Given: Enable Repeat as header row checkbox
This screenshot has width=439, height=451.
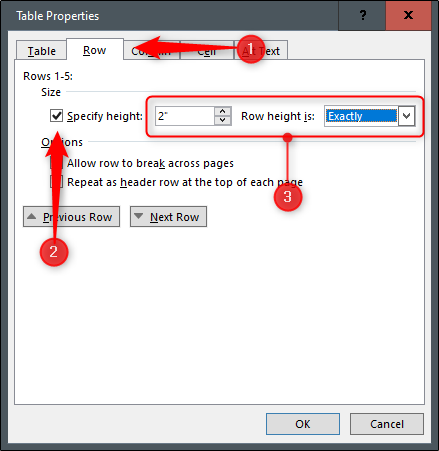Looking at the screenshot, I should point(56,182).
